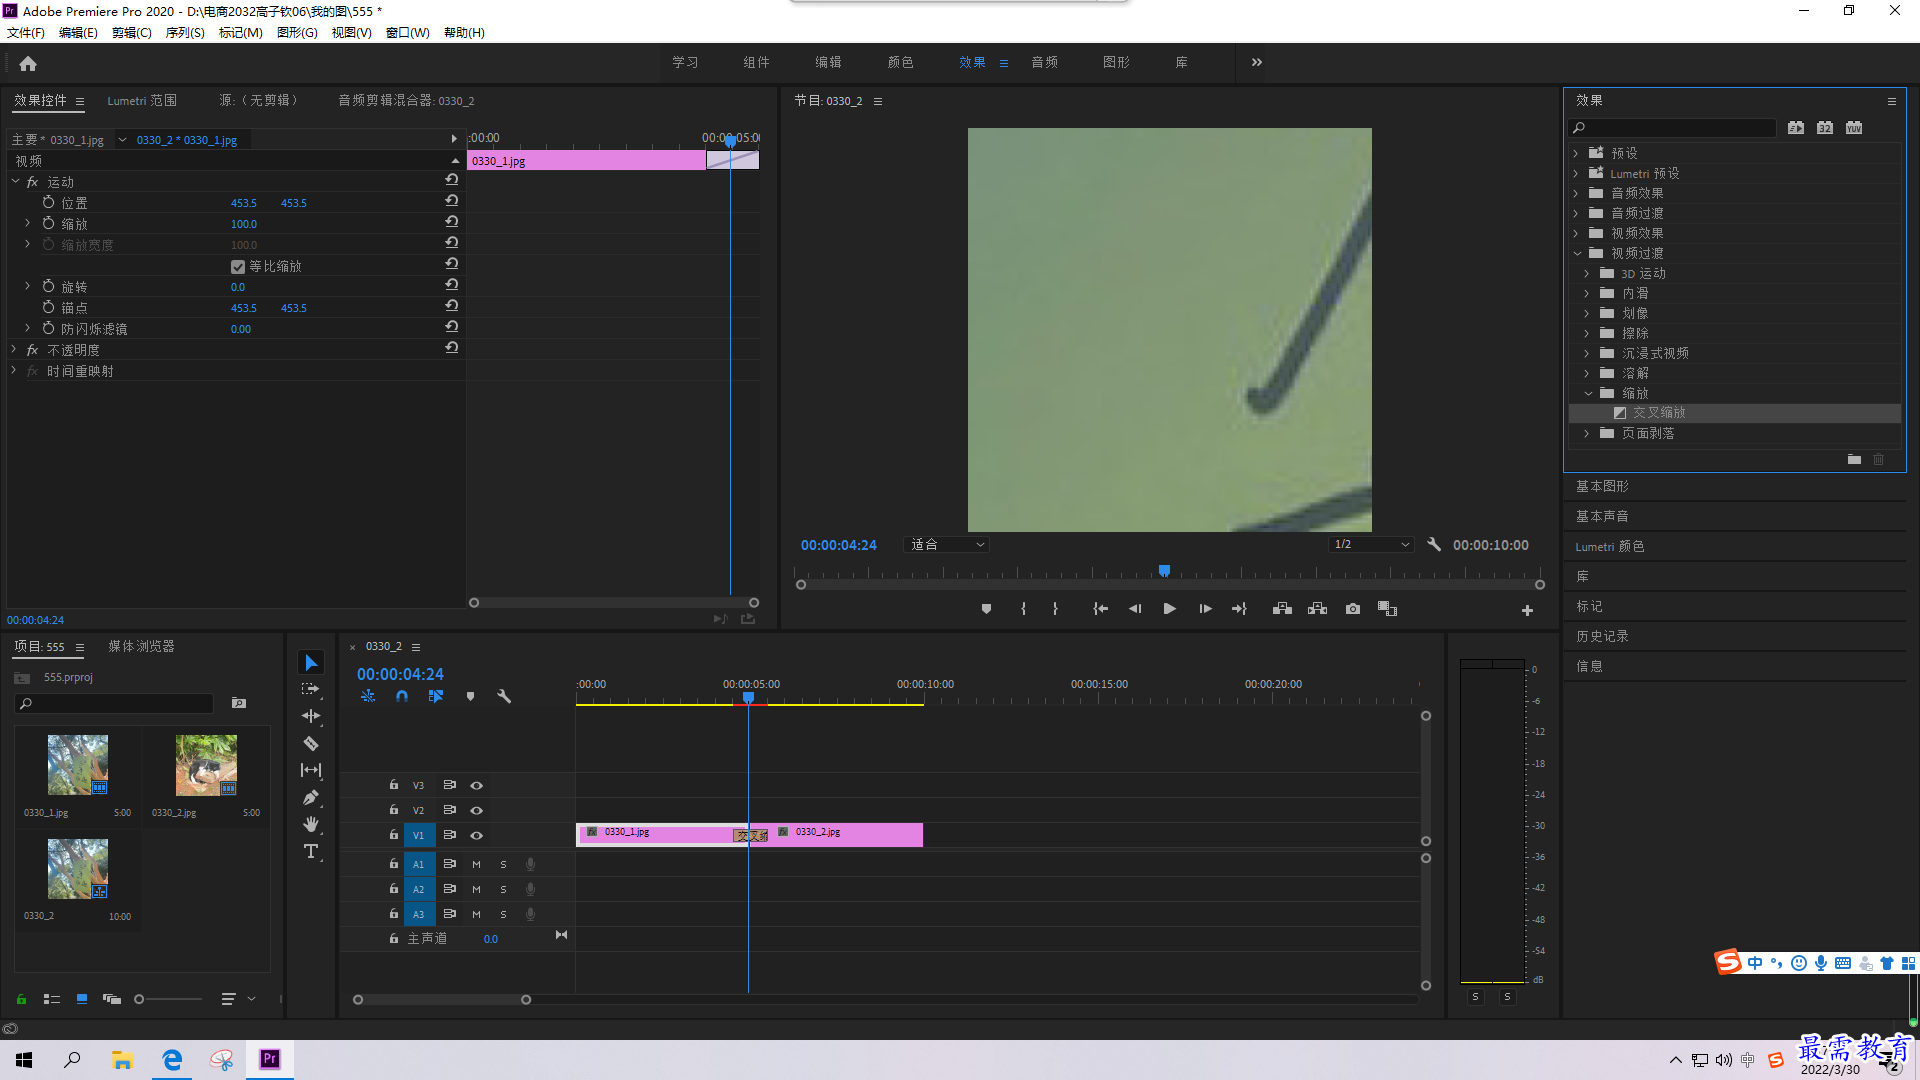Open the button editor plus icon
Viewport: 1920px width, 1080px height.
1527,610
